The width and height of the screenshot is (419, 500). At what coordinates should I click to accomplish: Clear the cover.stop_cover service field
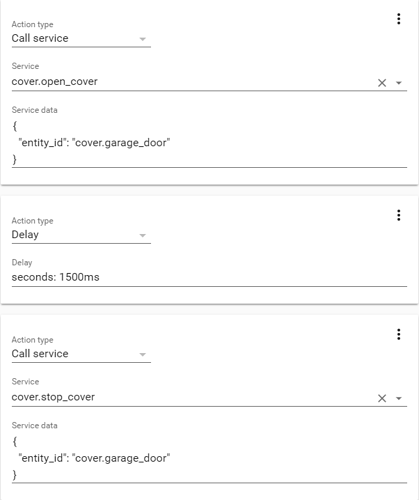pyautogui.click(x=382, y=398)
